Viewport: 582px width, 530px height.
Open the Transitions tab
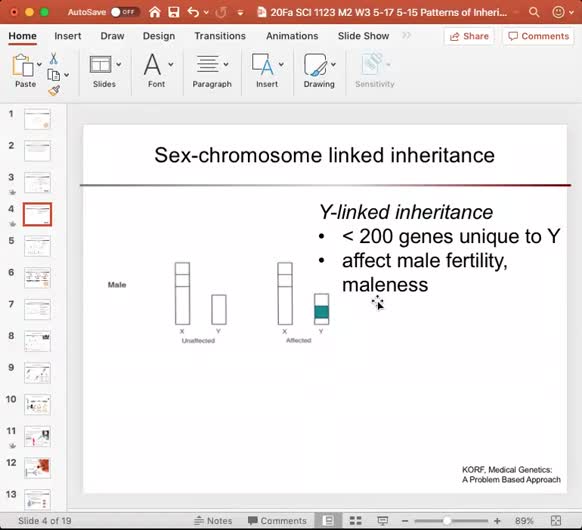(220, 36)
